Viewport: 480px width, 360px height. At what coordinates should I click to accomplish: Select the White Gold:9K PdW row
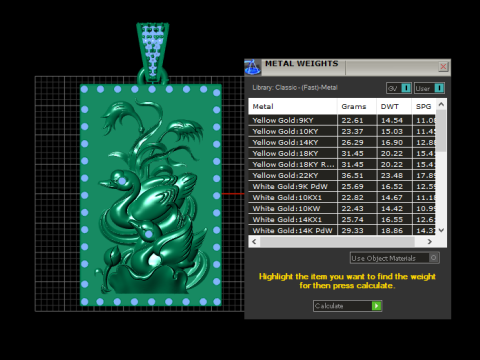click(342, 186)
